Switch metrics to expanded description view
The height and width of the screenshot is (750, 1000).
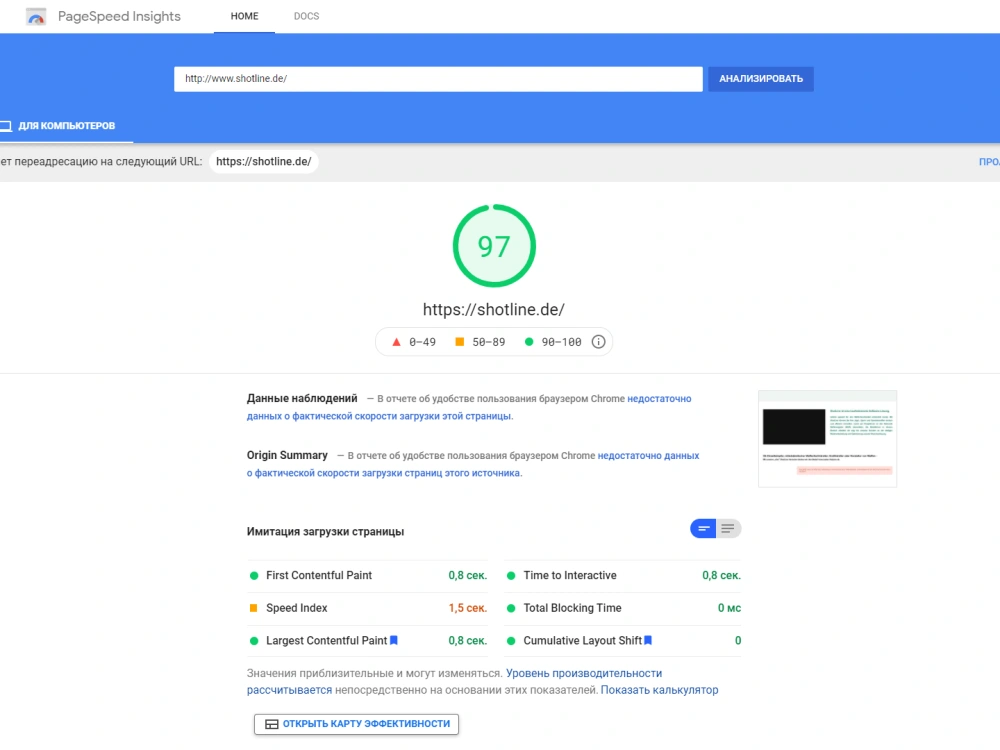pyautogui.click(x=728, y=529)
